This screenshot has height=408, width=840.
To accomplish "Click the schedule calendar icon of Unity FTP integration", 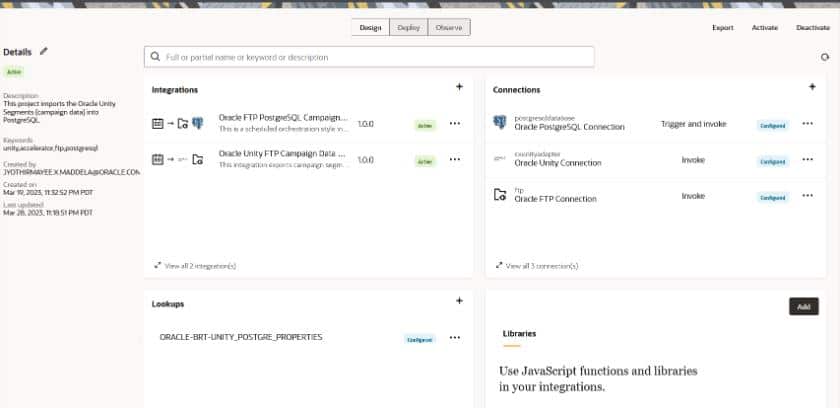I will (158, 160).
